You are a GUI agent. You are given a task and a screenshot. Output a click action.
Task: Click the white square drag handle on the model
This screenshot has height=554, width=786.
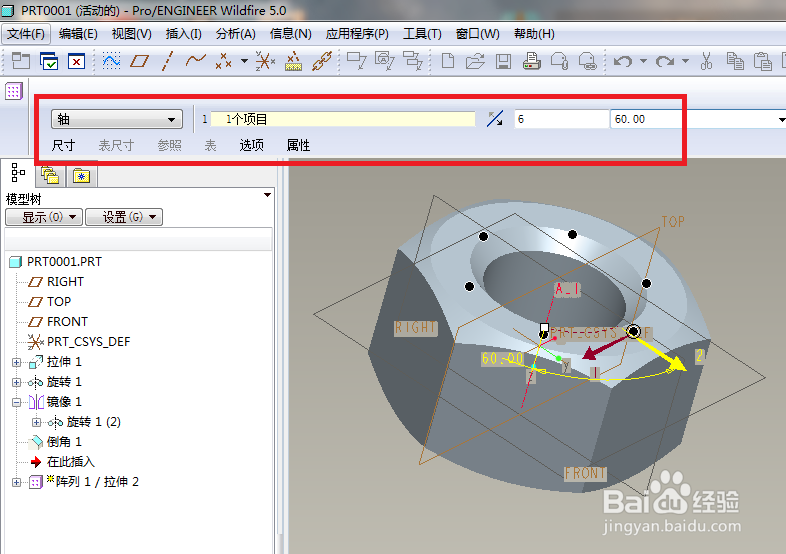544,328
